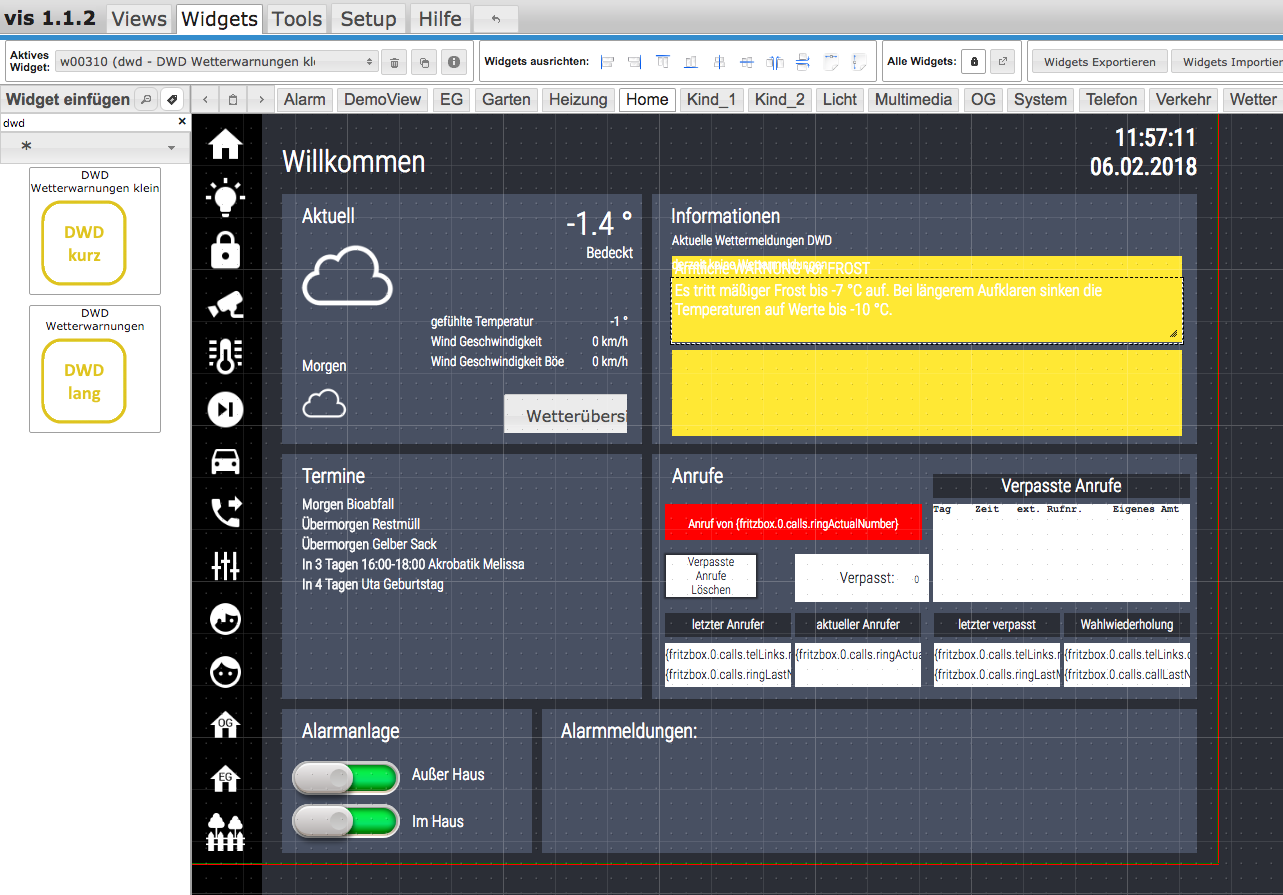Expand the widget set filter dropdown
This screenshot has height=895, width=1283.
pos(94,147)
